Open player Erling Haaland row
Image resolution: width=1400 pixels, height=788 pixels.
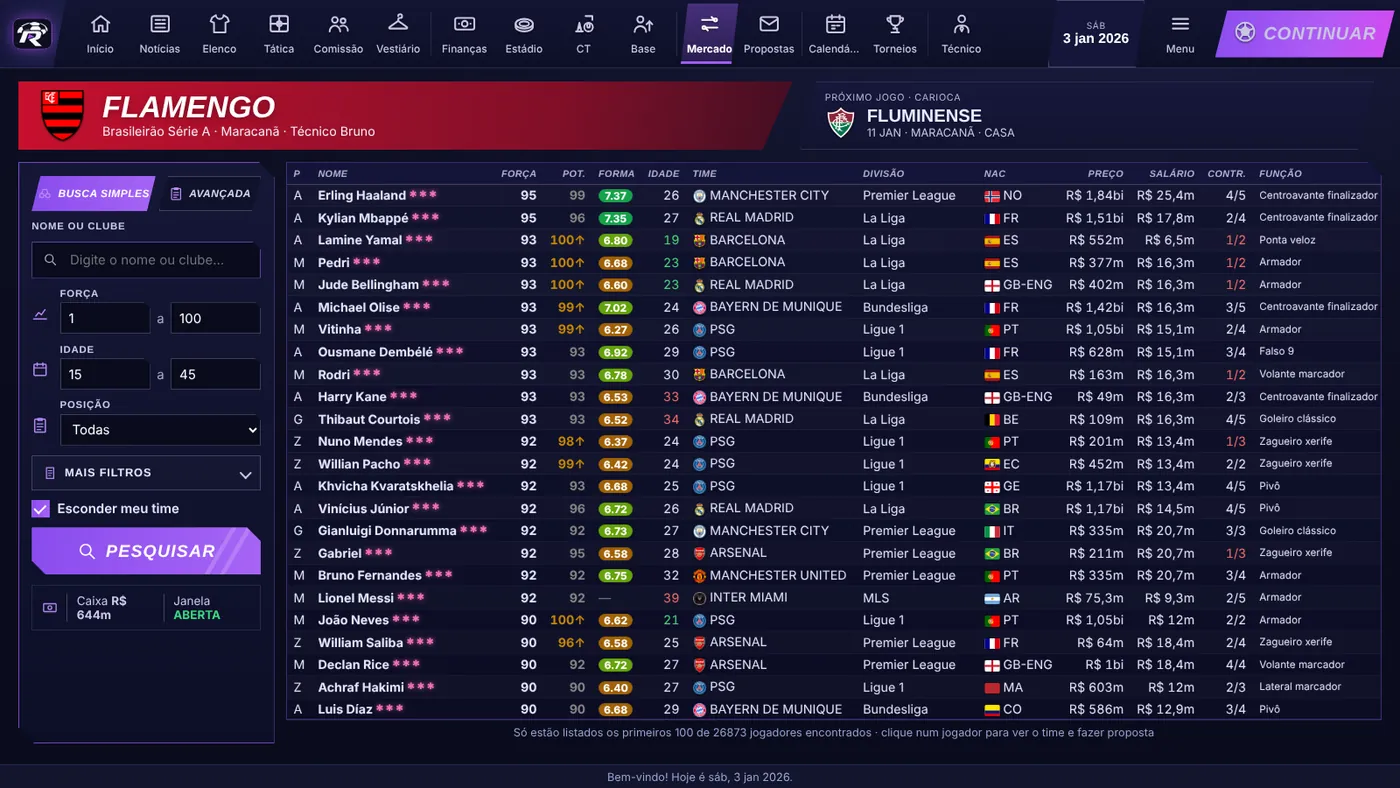point(834,196)
